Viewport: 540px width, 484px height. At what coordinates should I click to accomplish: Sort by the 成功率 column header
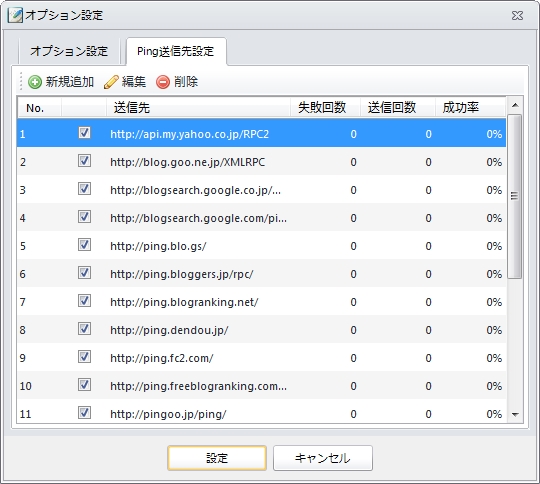pos(470,108)
